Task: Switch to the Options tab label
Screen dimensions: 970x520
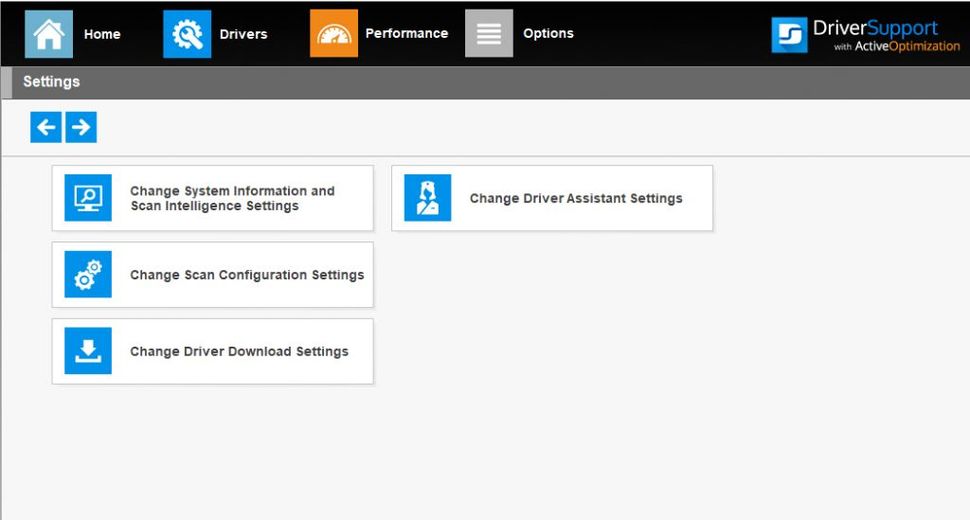Action: [548, 33]
